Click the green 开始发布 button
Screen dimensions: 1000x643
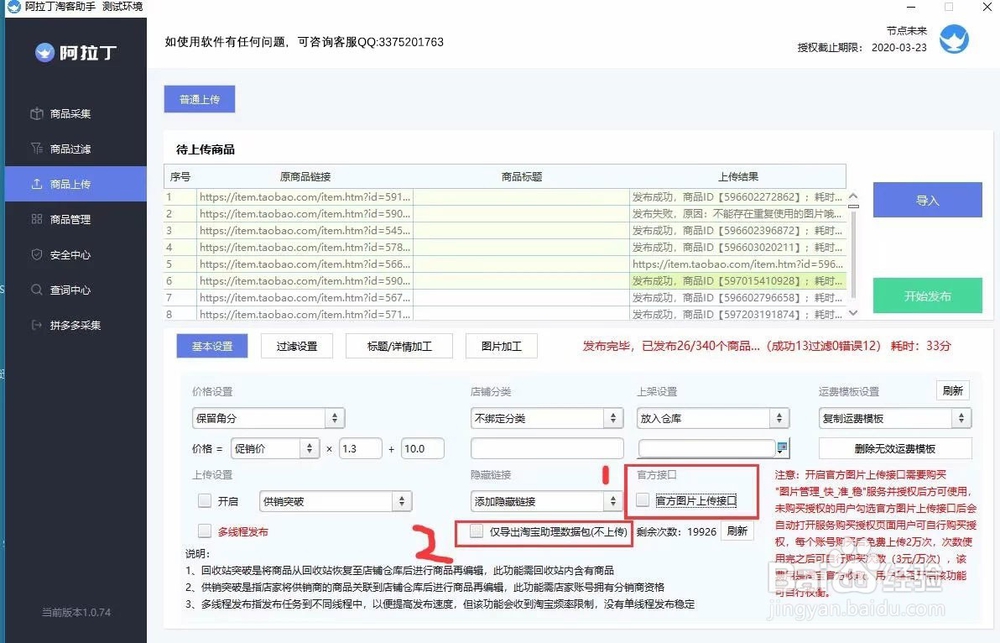point(927,296)
